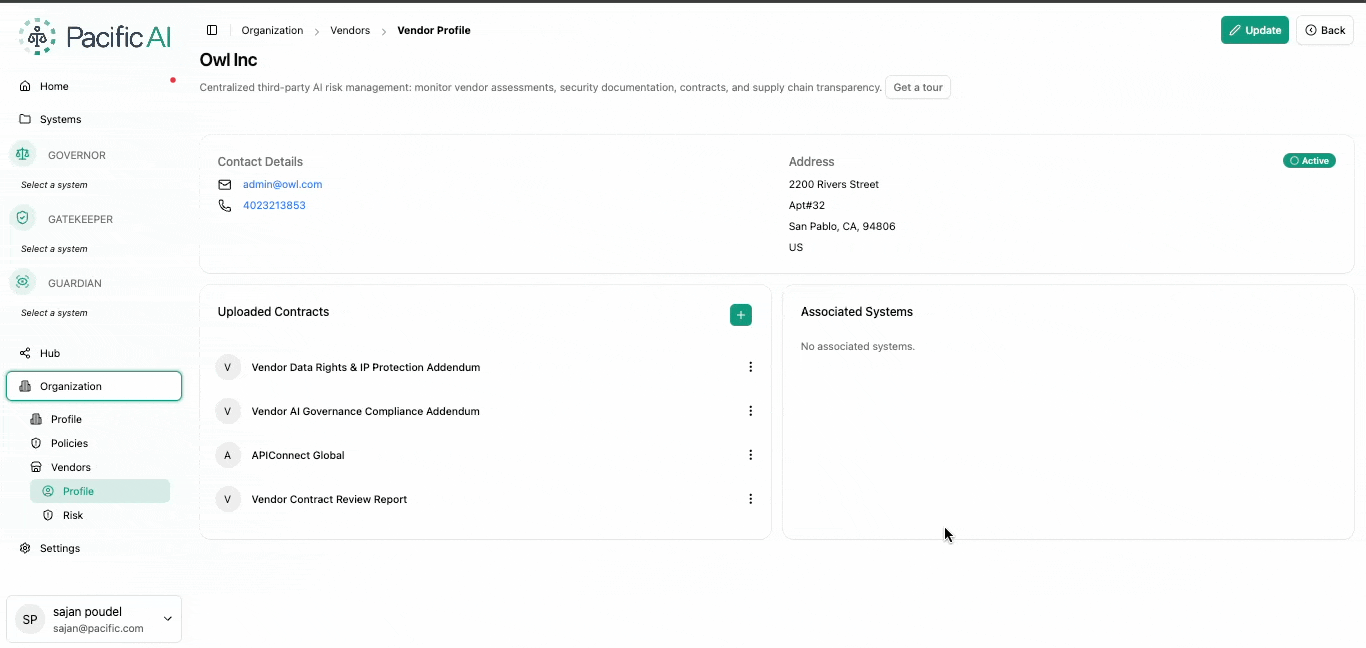The height and width of the screenshot is (648, 1366).
Task: Click the red notification dot near Home
Action: click(x=173, y=80)
